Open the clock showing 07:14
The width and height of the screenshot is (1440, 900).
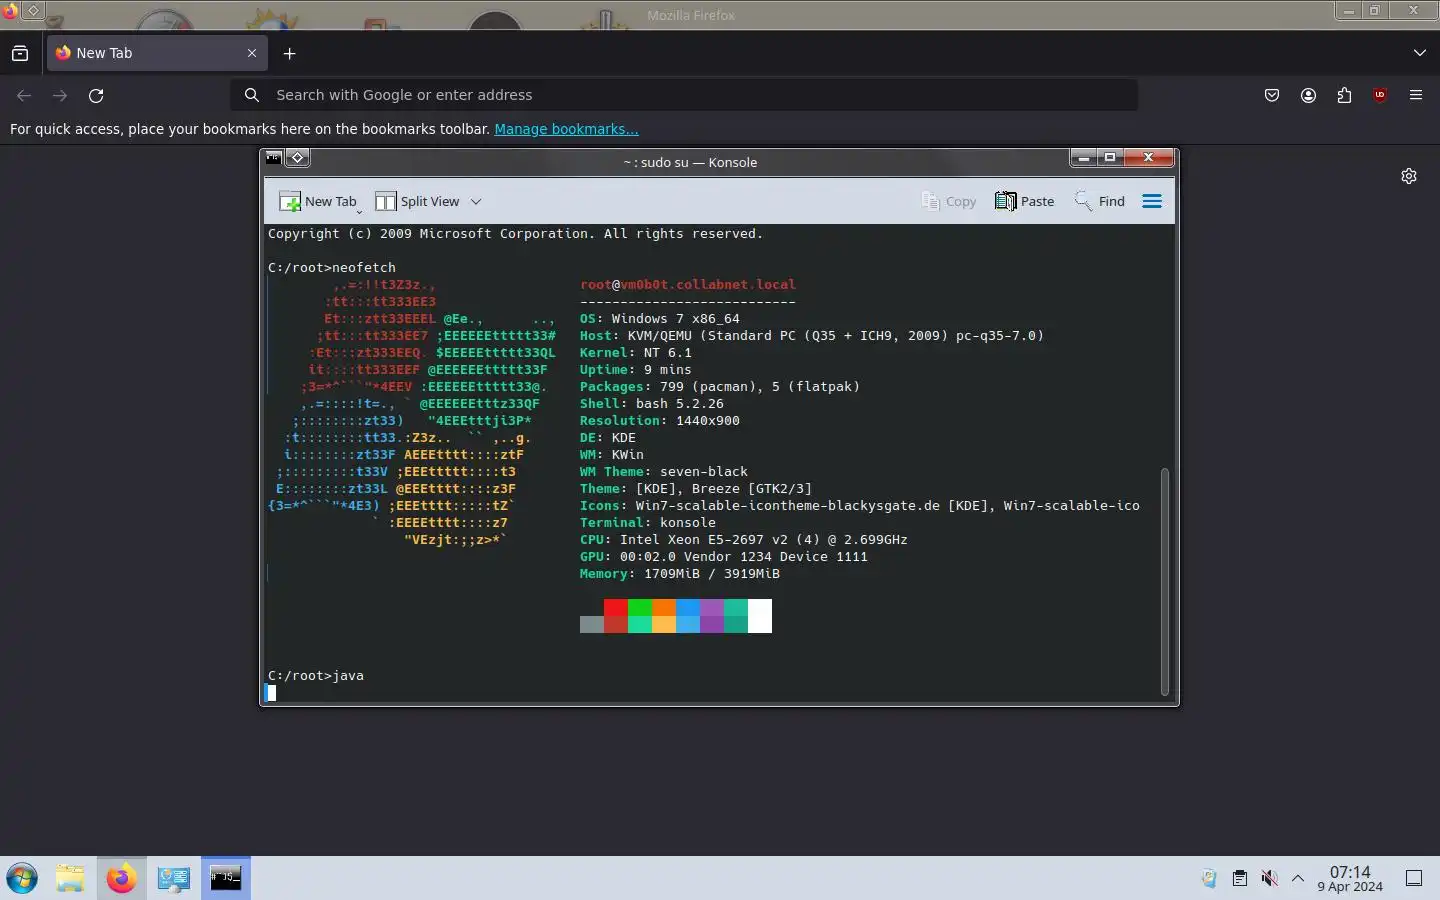(1350, 878)
